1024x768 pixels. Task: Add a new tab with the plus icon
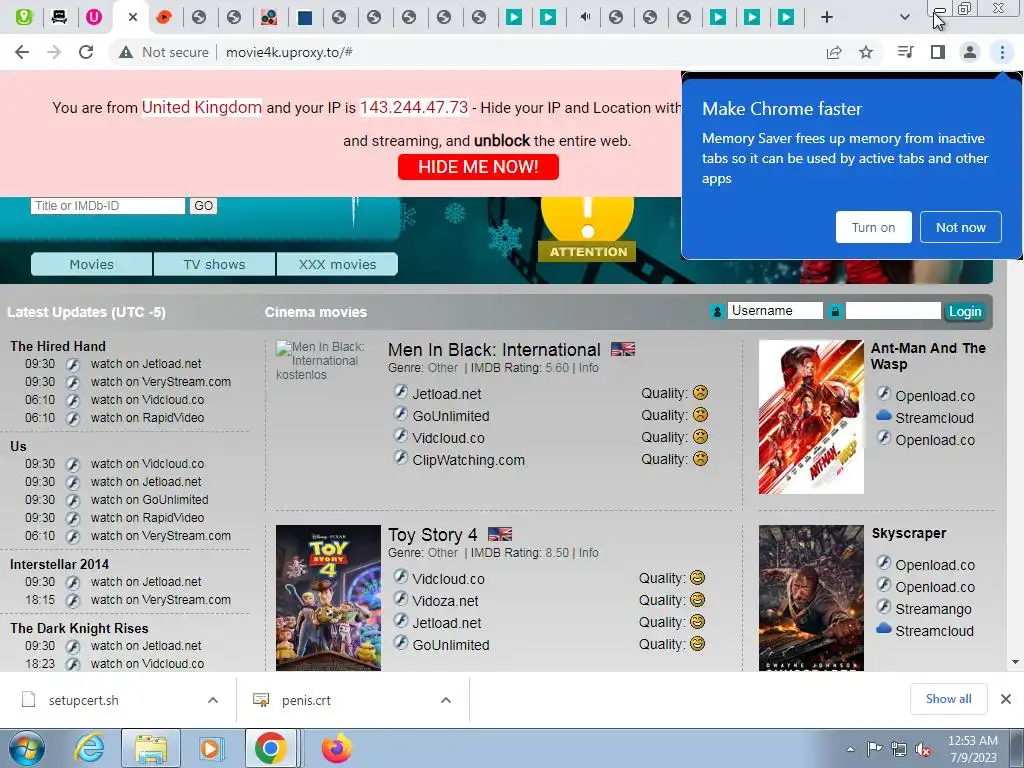click(x=827, y=18)
